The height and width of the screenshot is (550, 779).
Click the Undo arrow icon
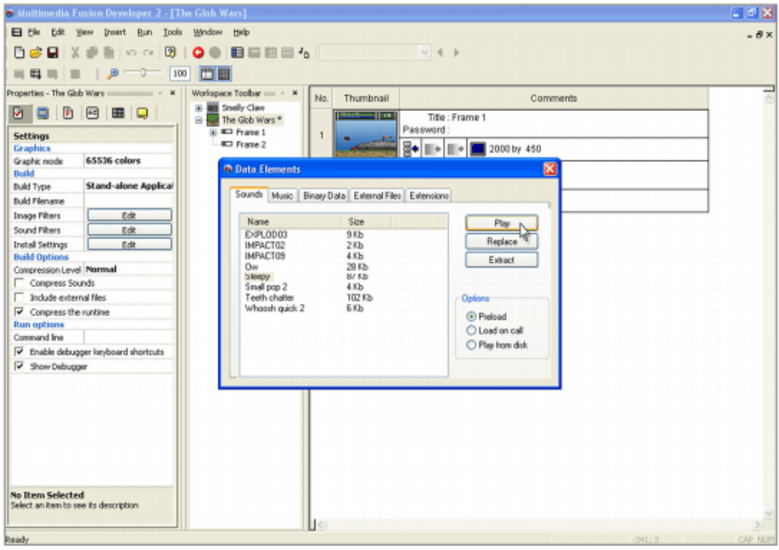tap(131, 53)
